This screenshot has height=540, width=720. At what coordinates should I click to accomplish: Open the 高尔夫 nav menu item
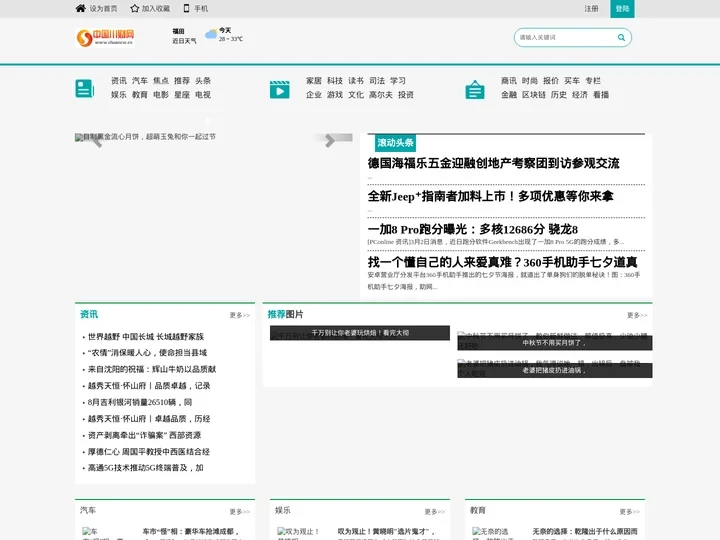coord(381,95)
